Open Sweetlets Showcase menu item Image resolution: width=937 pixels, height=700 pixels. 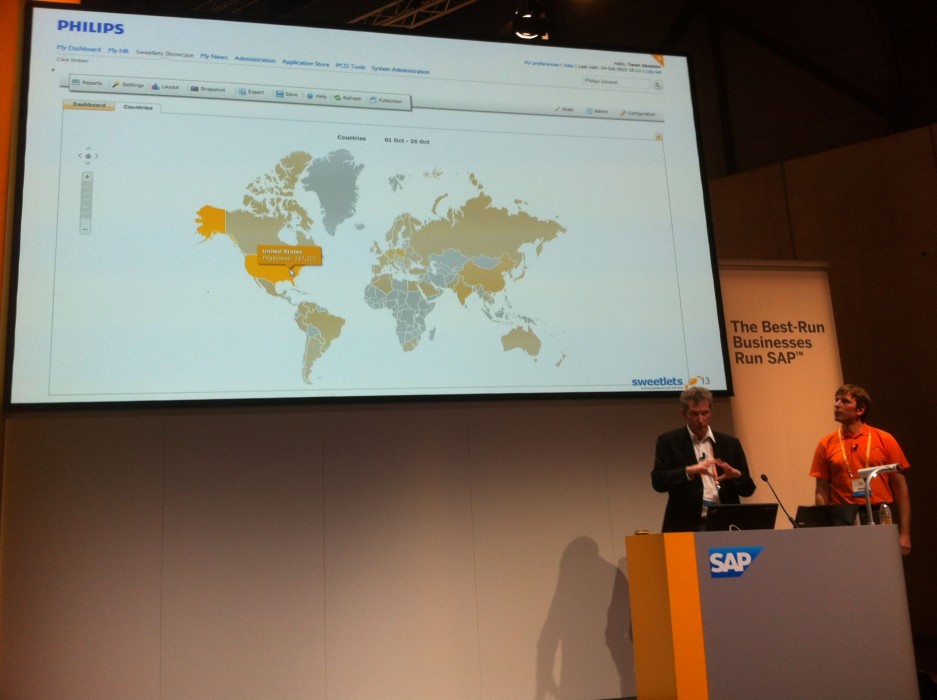164,53
